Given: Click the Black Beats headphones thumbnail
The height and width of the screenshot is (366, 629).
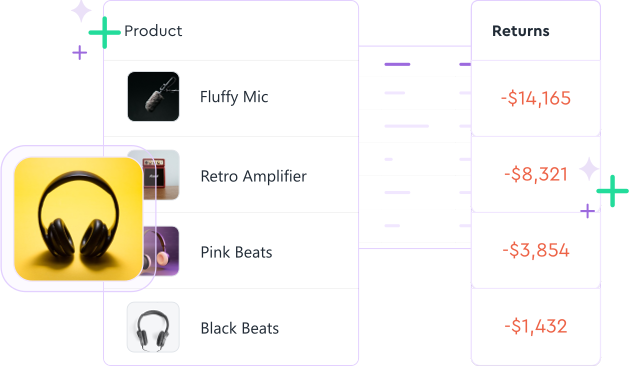Looking at the screenshot, I should (x=153, y=327).
